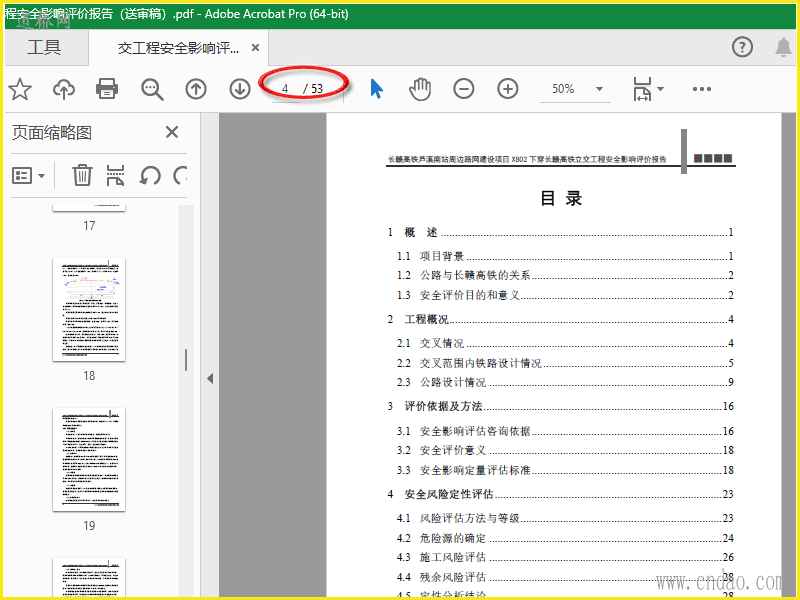Open contents entry 1.2 公路与长赣高铁的关系
The image size is (800, 600).
(565, 276)
